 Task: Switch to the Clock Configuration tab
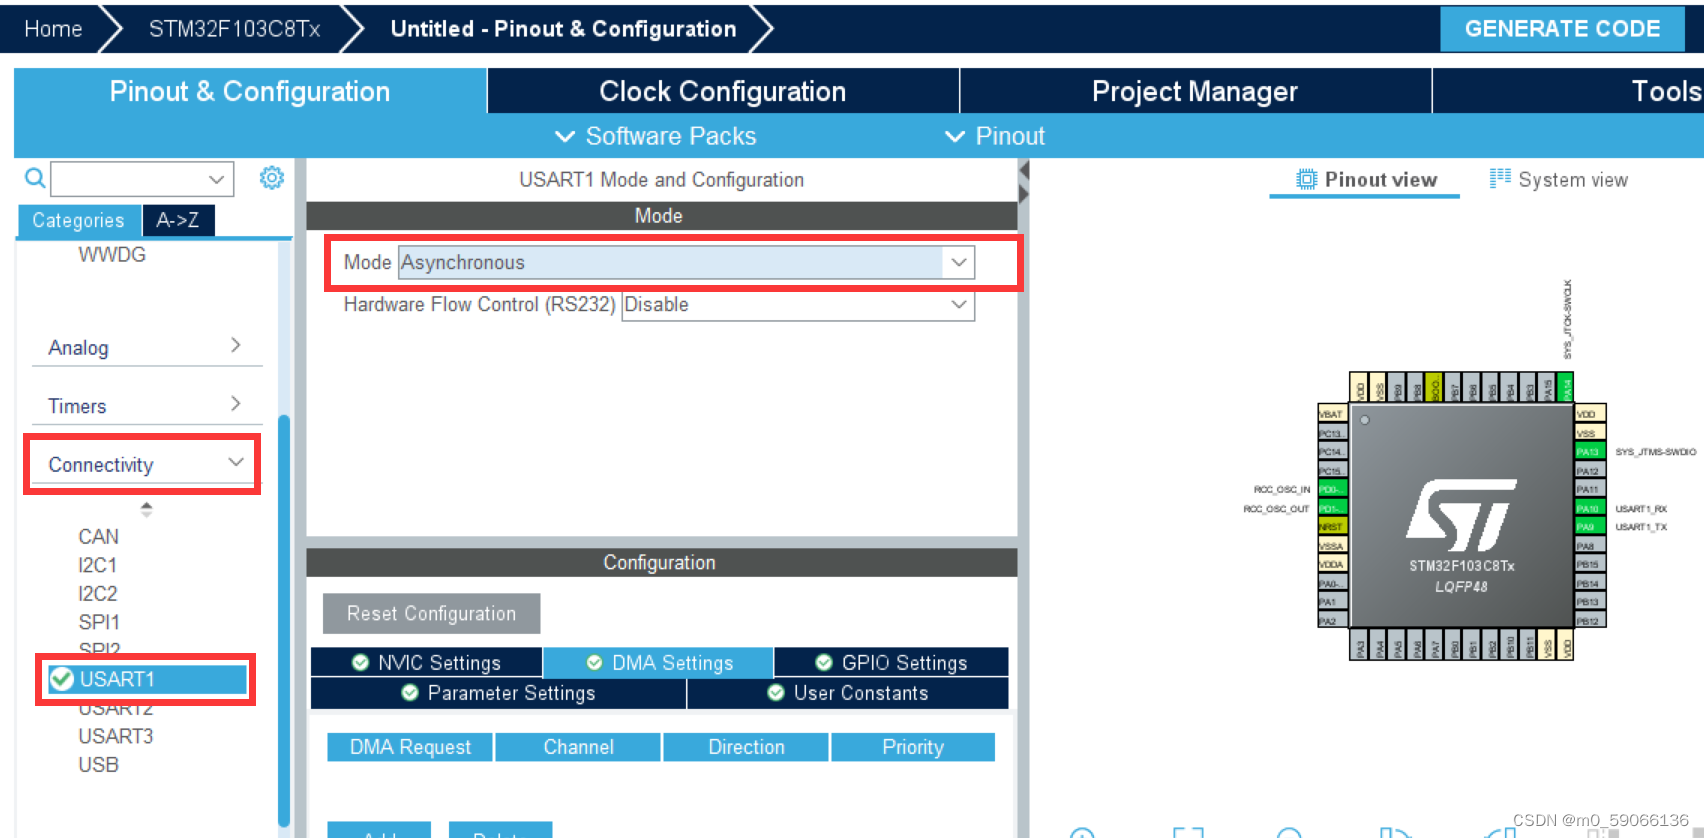[723, 91]
